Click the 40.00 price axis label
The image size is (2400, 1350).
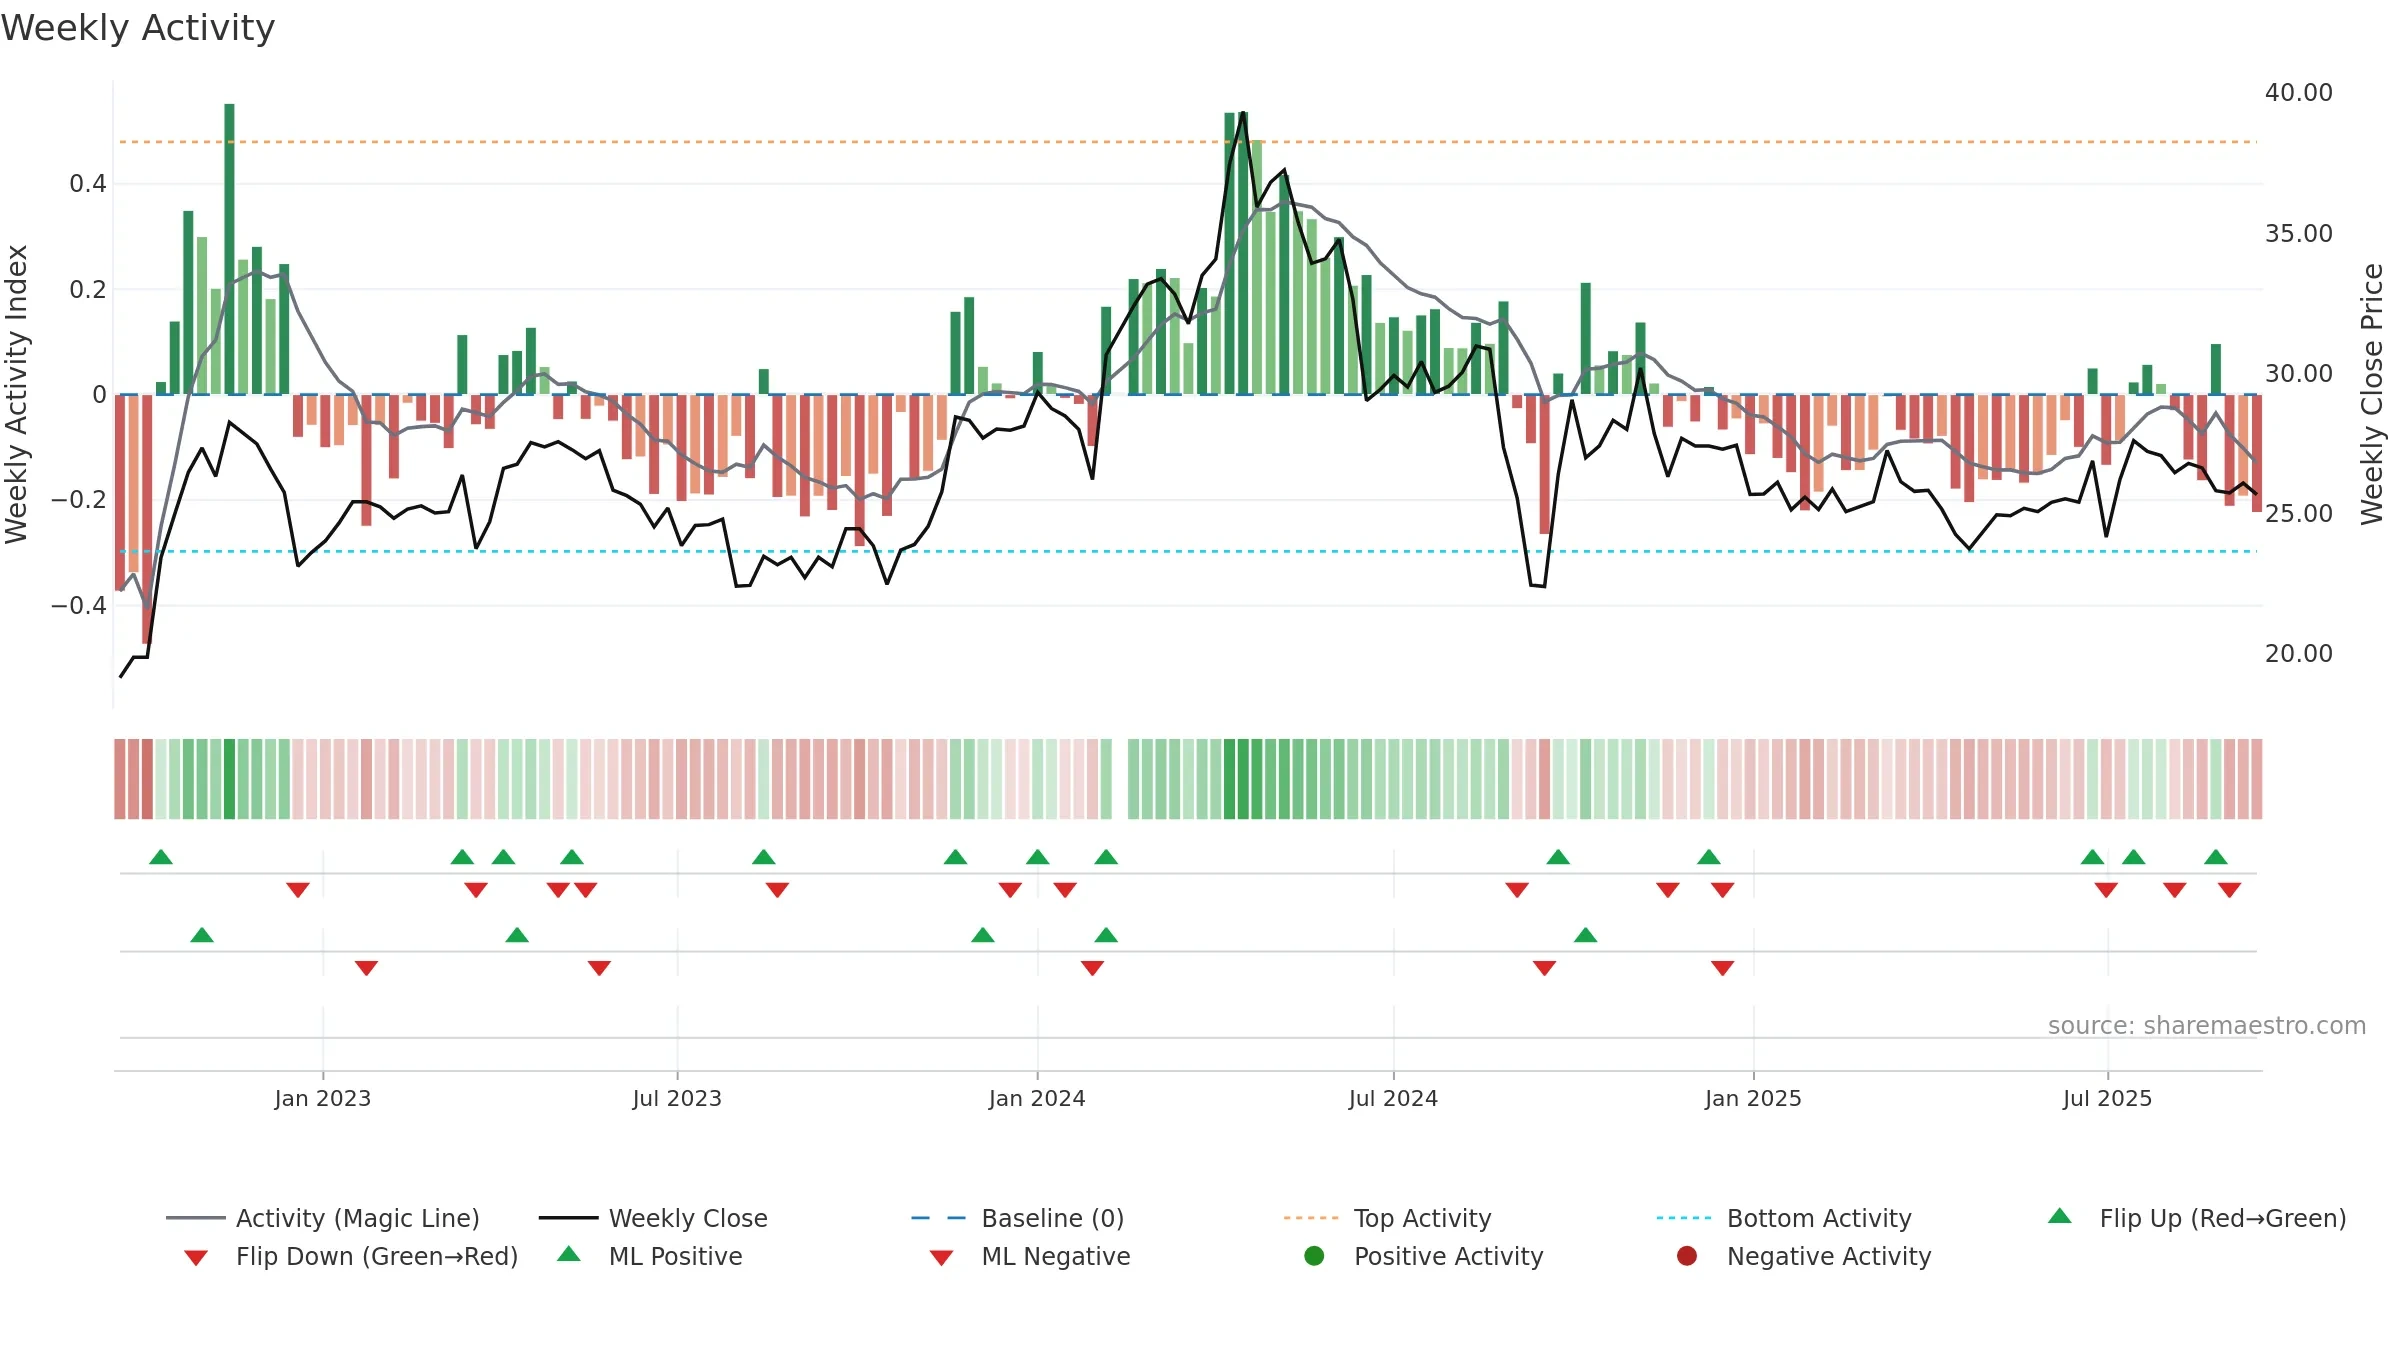click(x=2299, y=92)
